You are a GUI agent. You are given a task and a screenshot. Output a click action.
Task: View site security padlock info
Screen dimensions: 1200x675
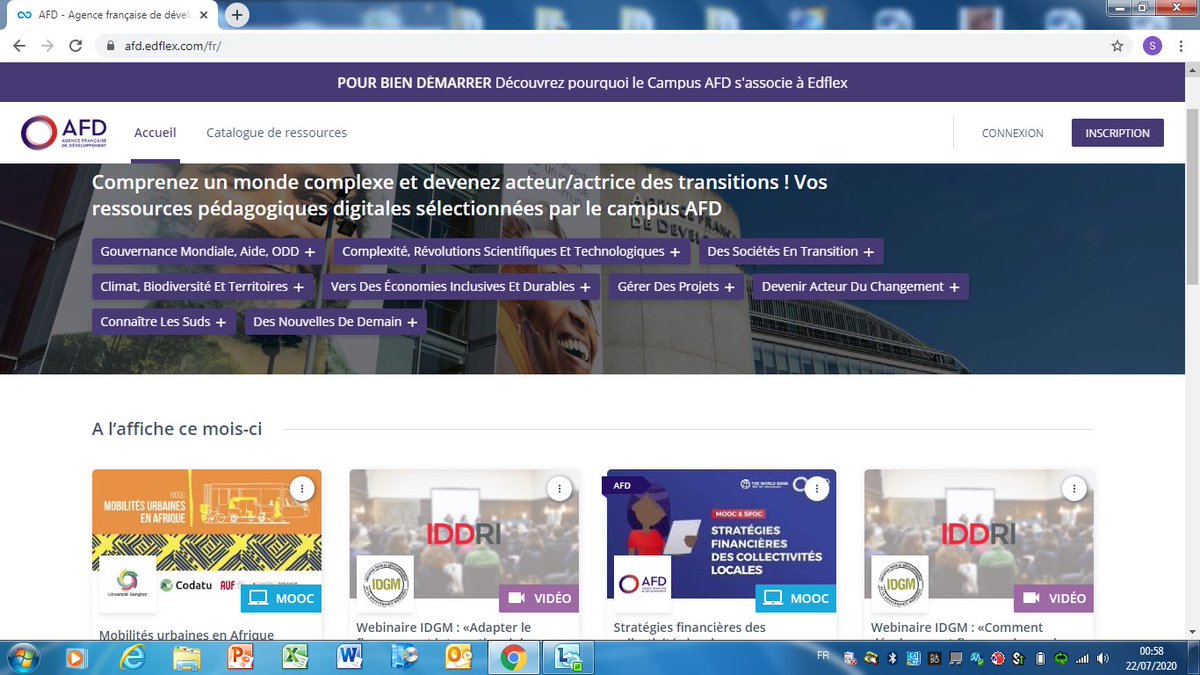click(110, 46)
